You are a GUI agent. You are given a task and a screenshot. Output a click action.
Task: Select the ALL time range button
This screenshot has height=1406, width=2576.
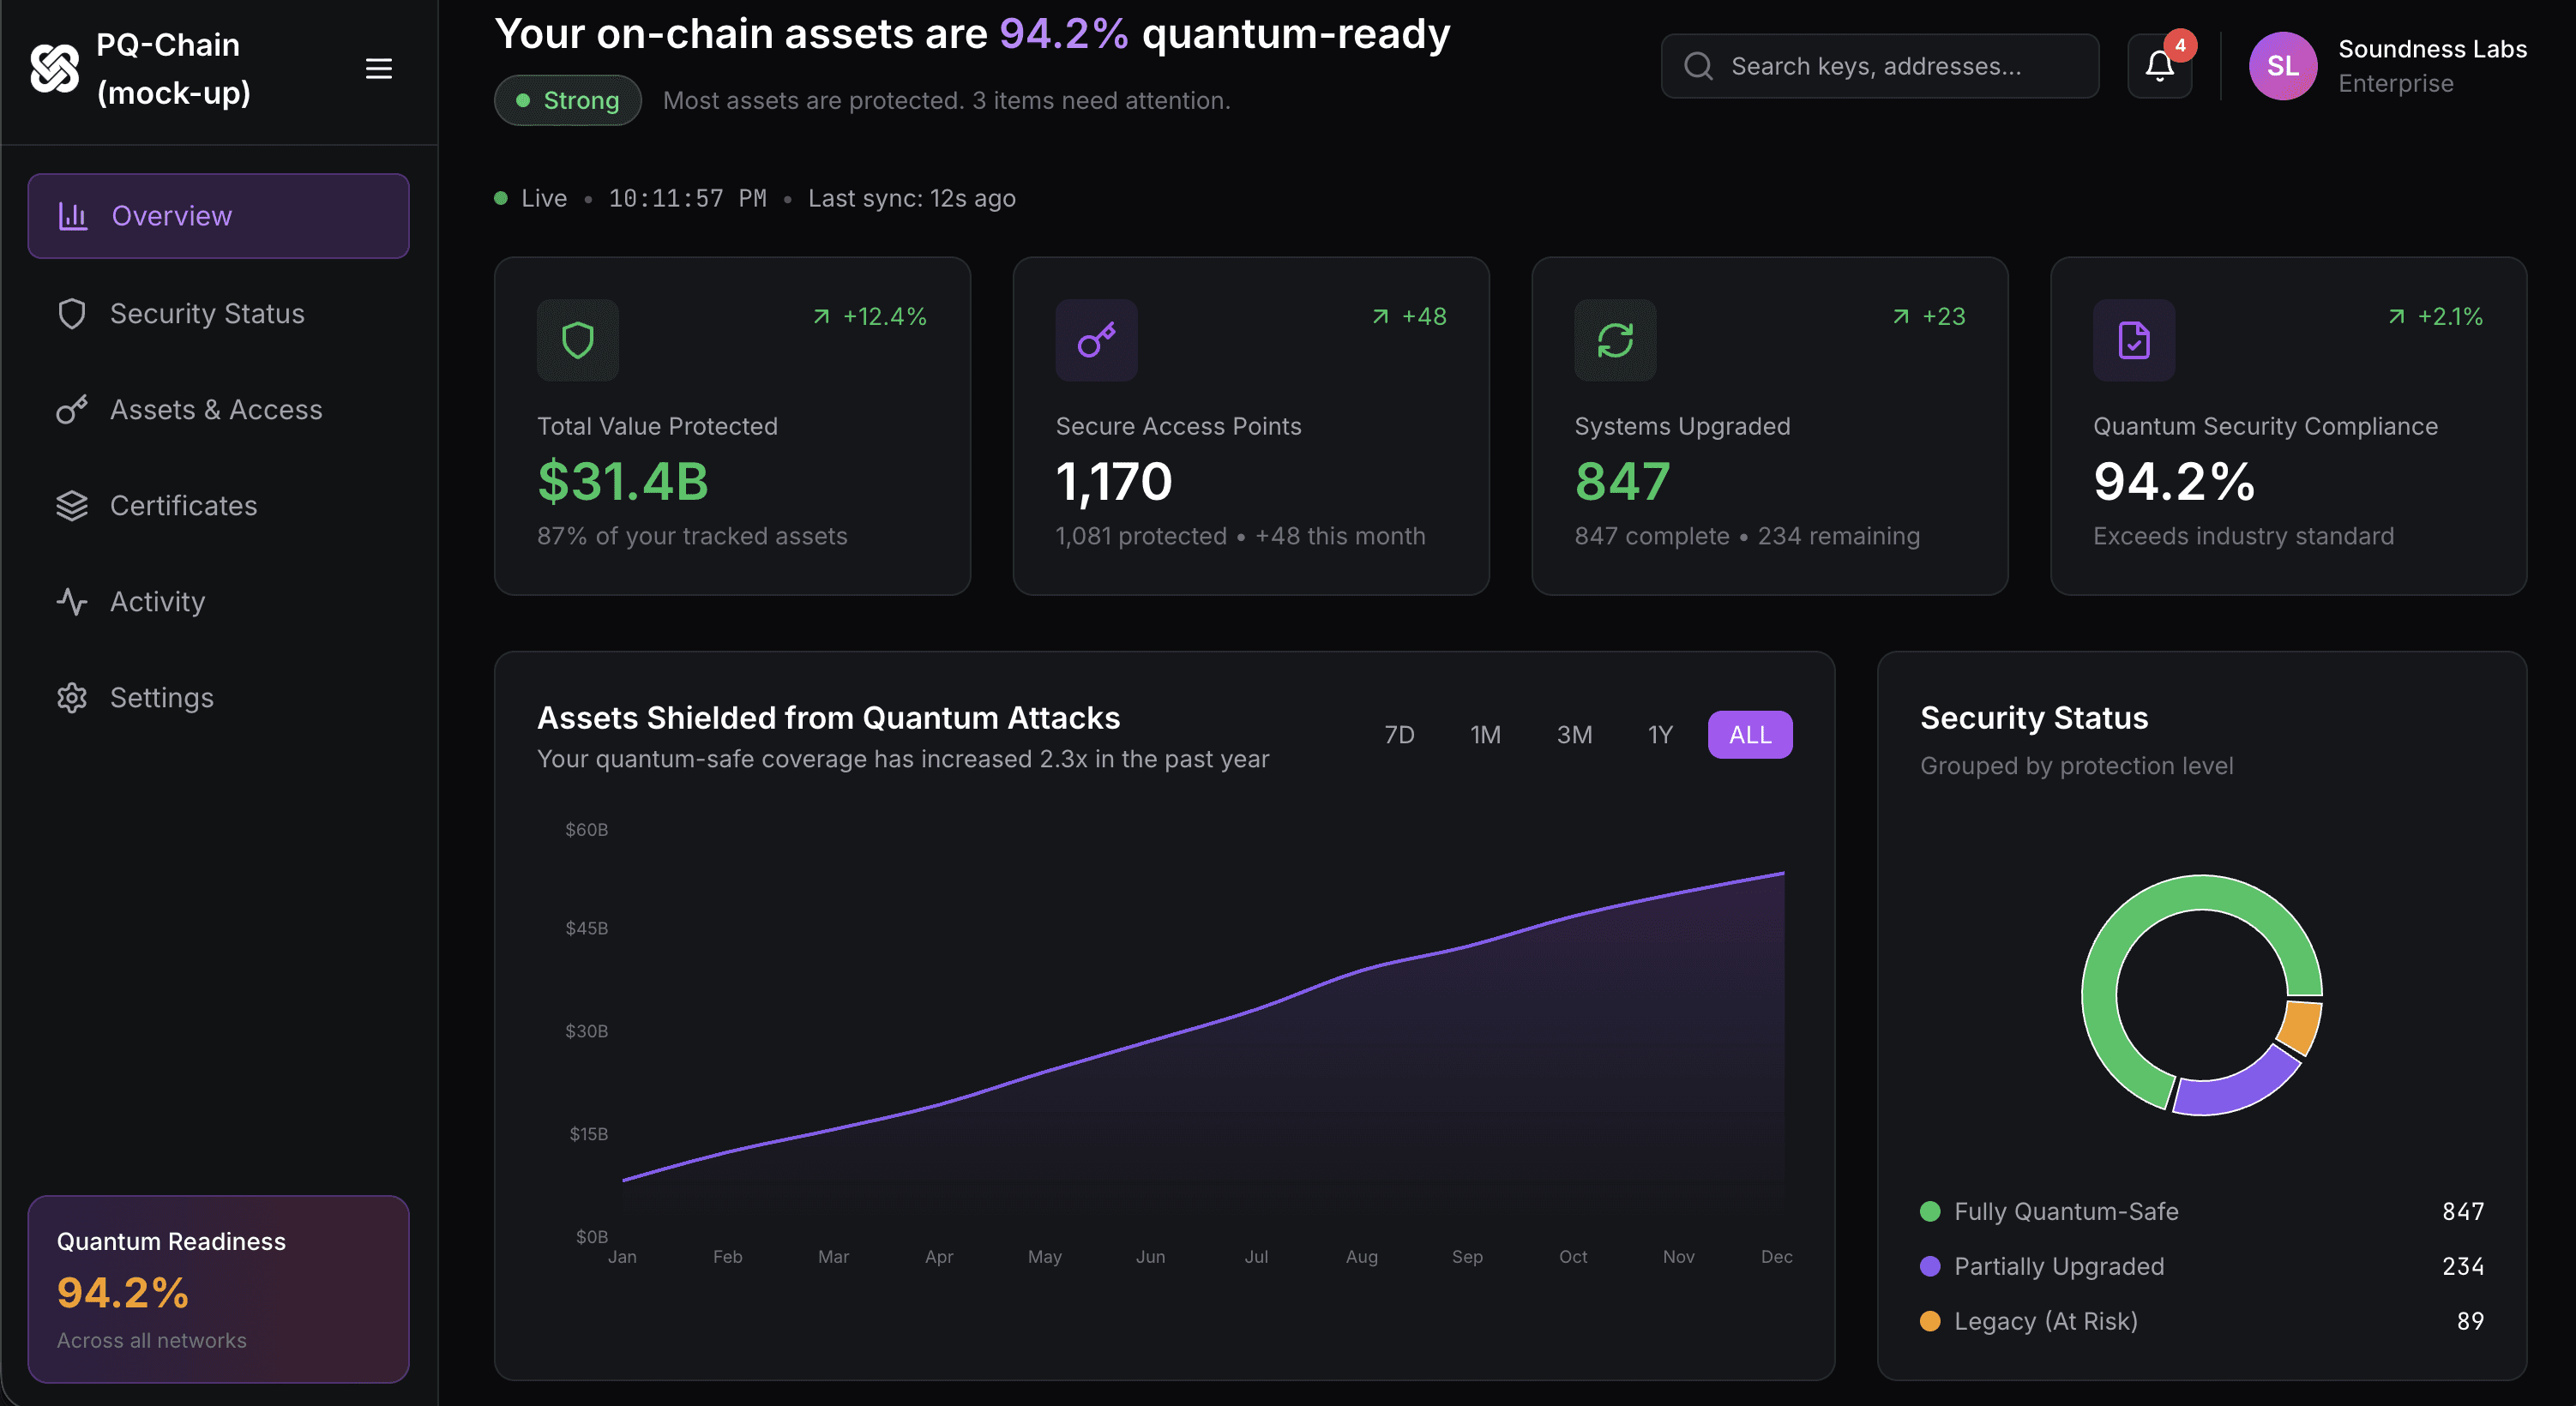click(x=1749, y=735)
